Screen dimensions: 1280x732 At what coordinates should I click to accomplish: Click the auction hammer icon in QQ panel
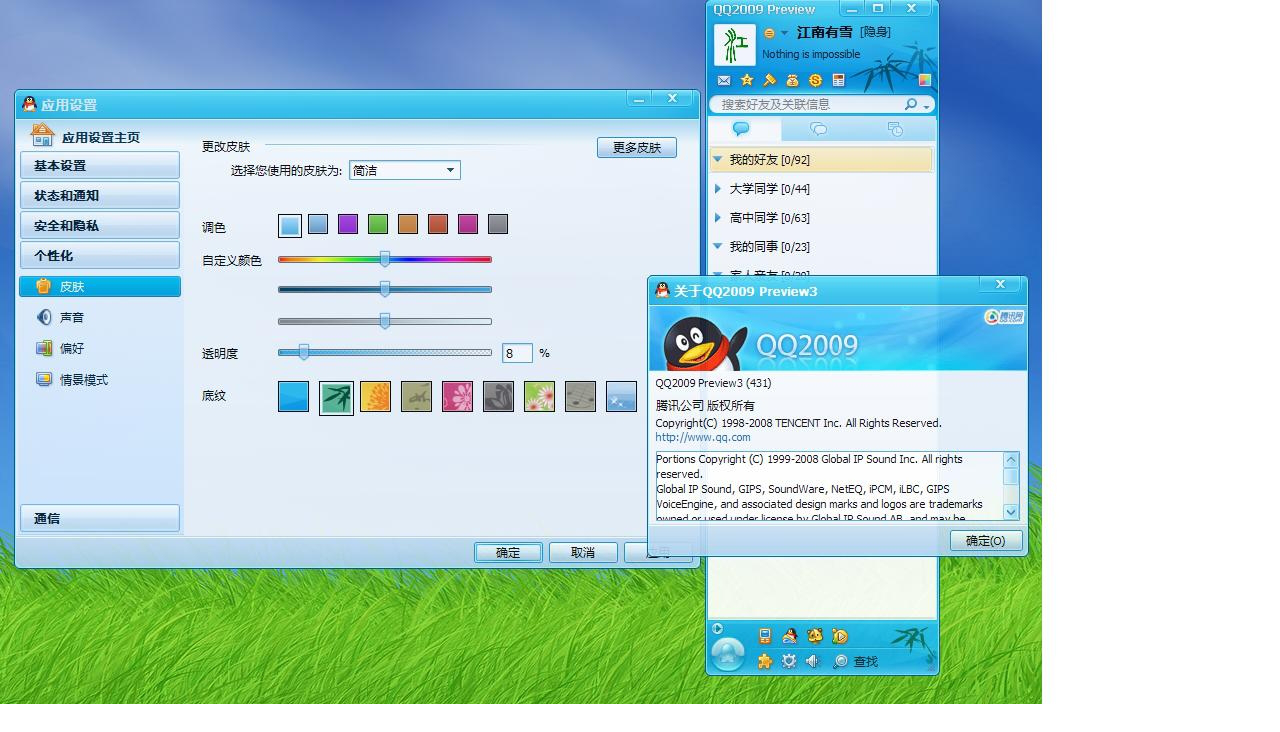(770, 80)
